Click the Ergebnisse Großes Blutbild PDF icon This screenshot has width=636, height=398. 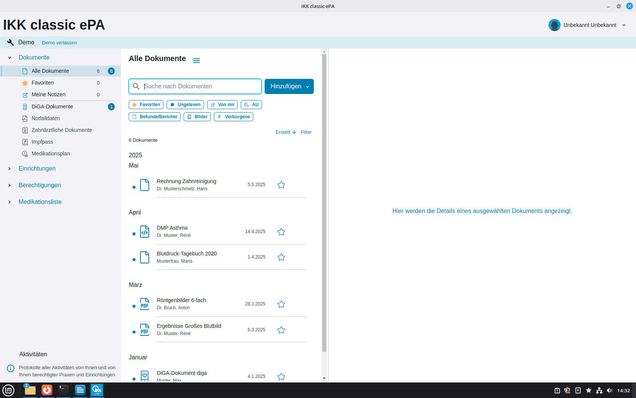click(144, 330)
